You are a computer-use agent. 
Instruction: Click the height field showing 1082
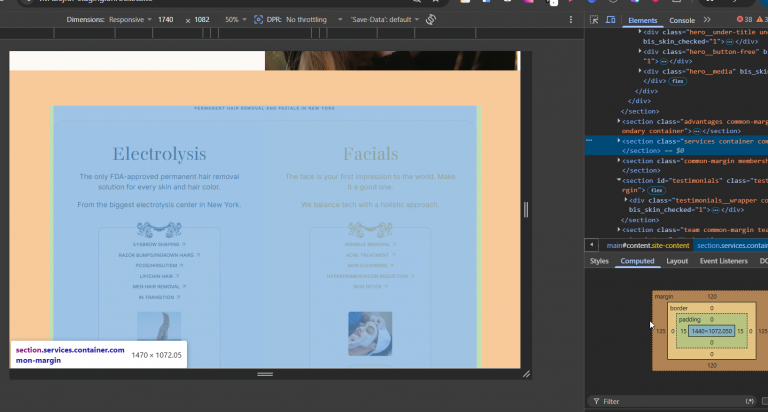click(x=202, y=20)
